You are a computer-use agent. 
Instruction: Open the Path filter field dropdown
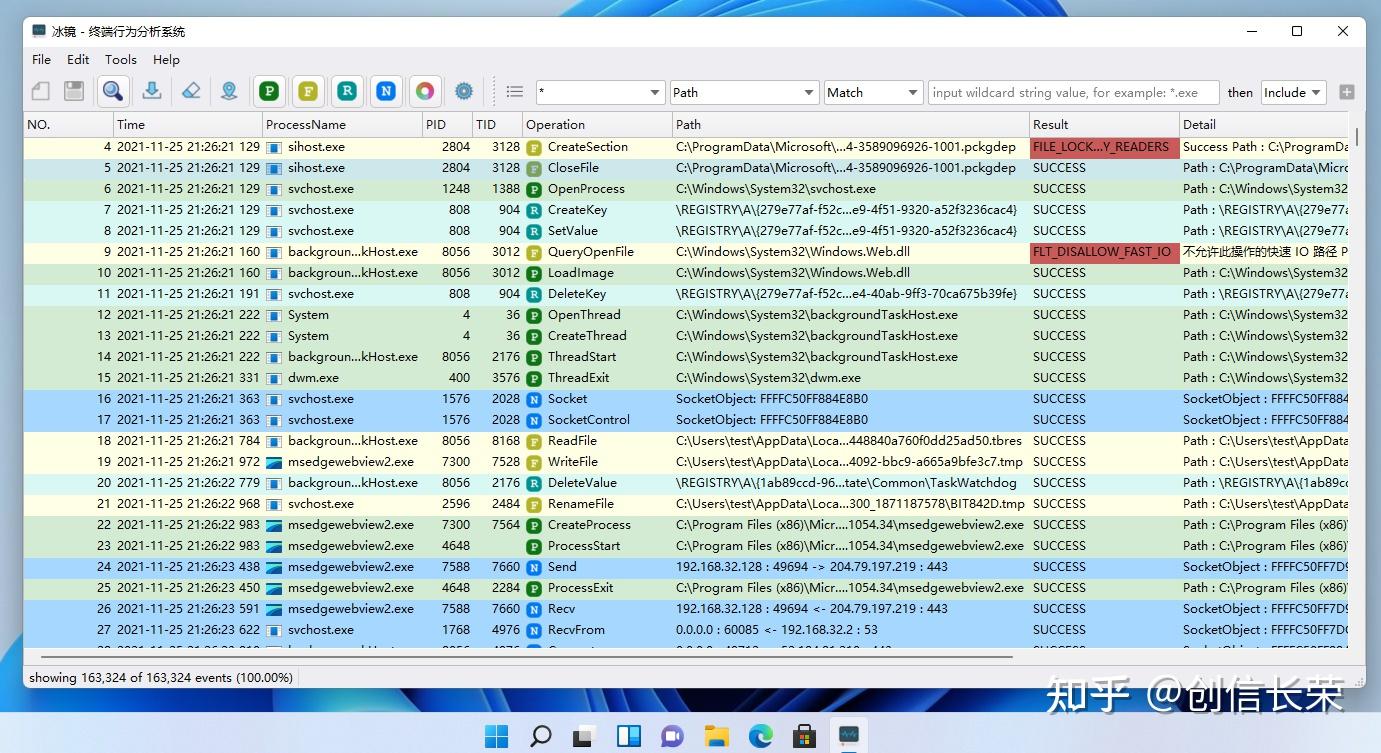tap(744, 92)
